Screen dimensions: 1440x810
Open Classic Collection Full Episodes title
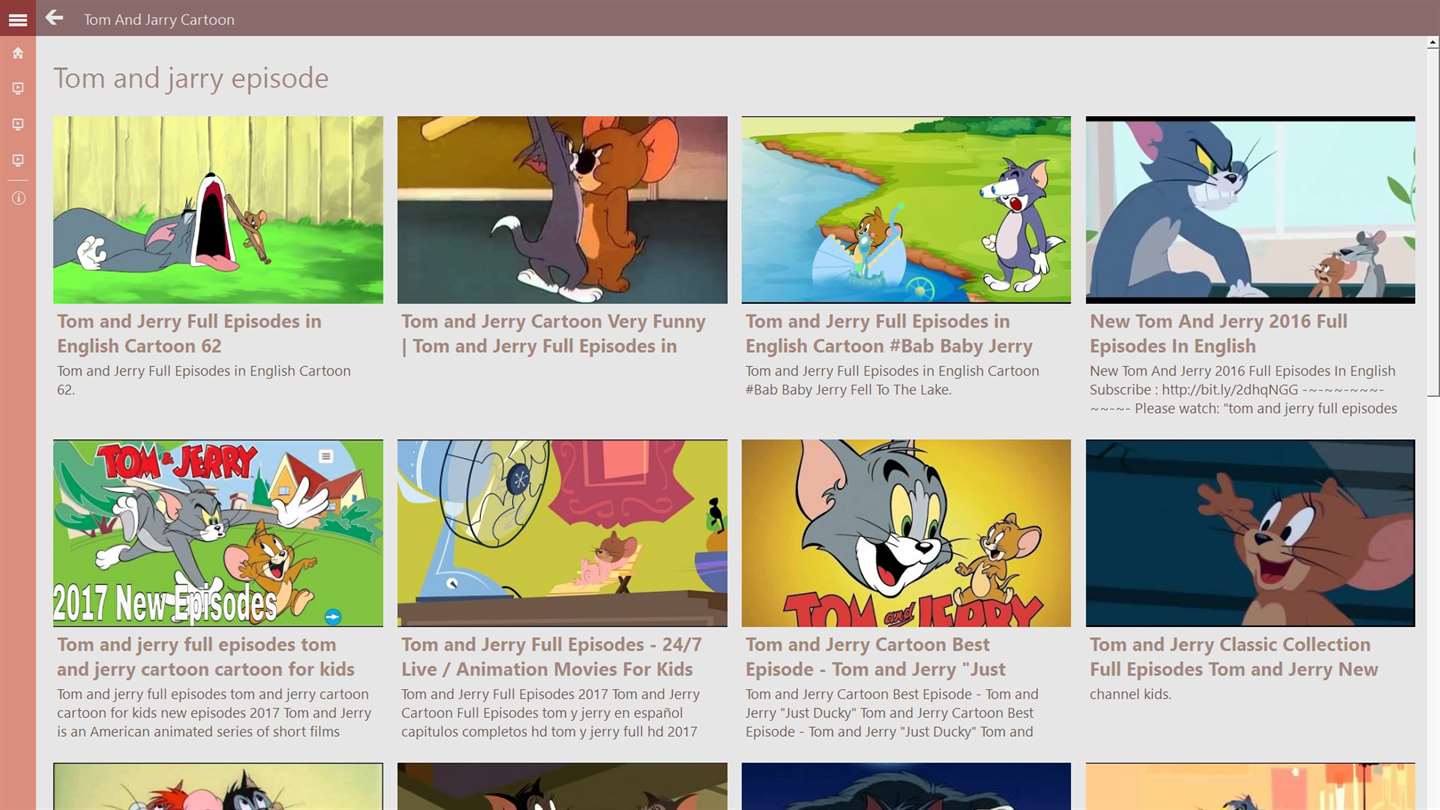point(1234,657)
